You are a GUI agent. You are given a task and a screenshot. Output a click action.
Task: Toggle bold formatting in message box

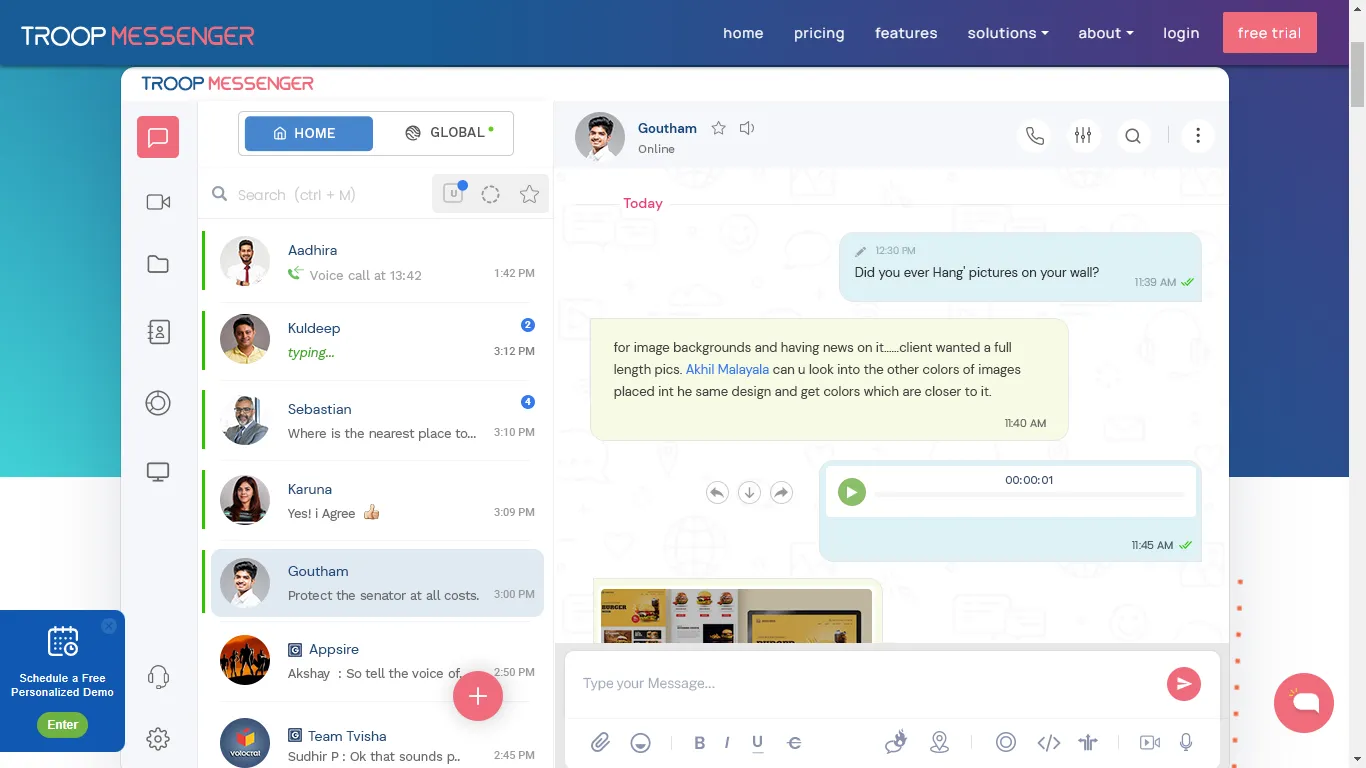(700, 742)
